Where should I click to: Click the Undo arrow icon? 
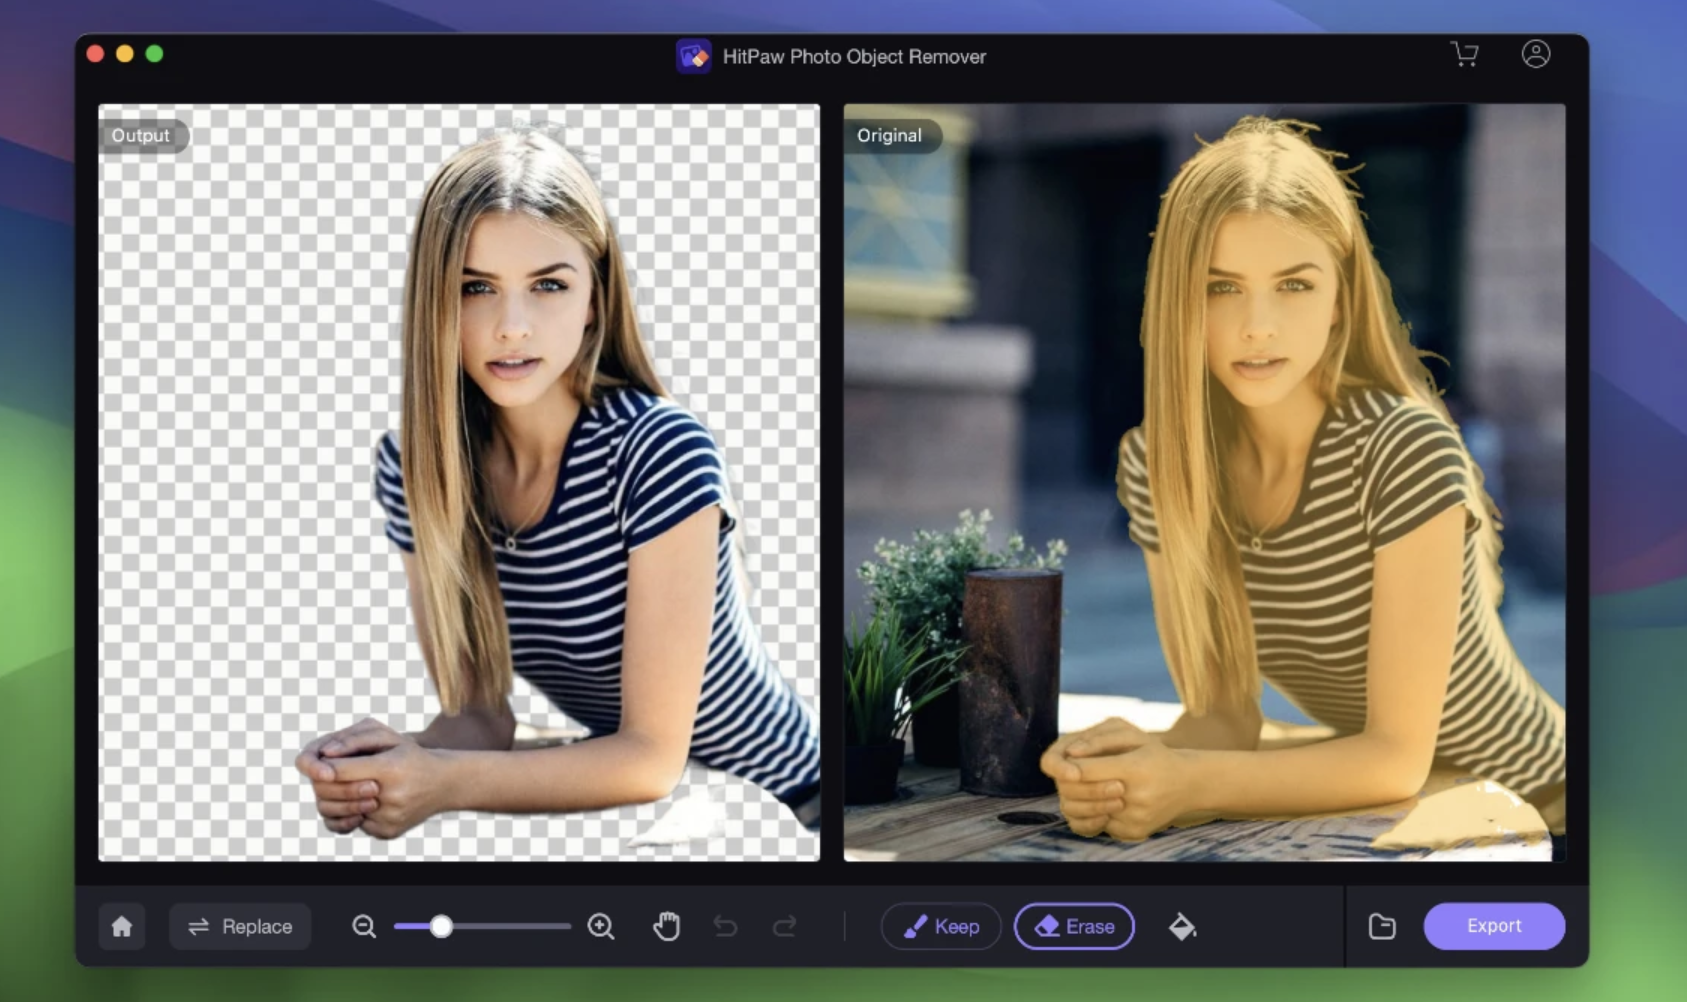pyautogui.click(x=727, y=927)
